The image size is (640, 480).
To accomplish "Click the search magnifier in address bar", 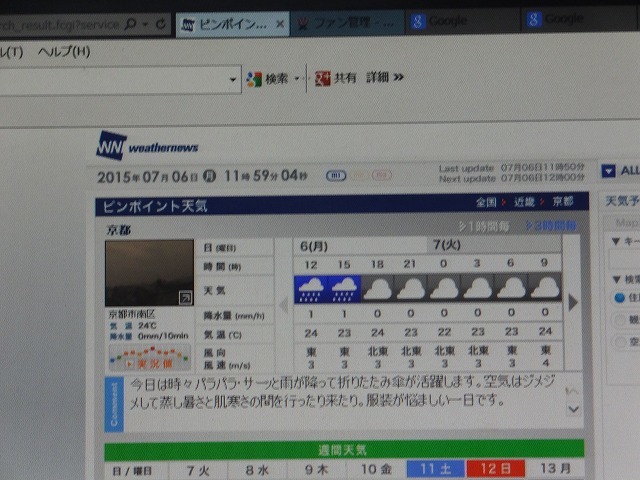I will pyautogui.click(x=130, y=24).
